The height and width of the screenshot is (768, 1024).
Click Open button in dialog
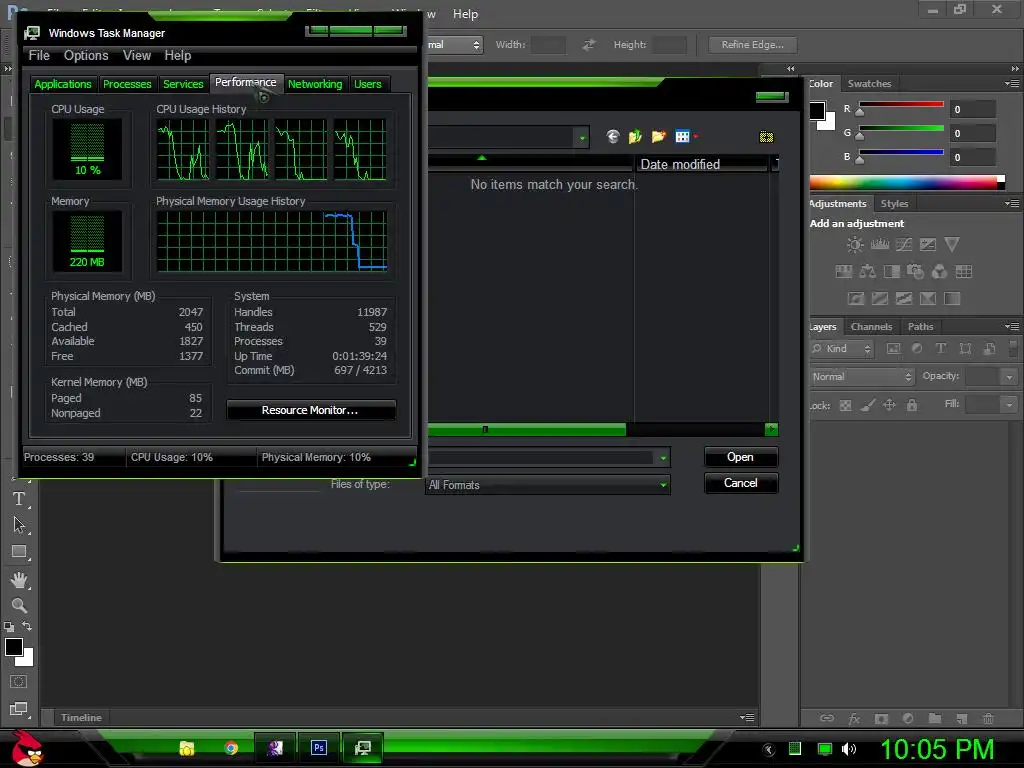point(741,457)
